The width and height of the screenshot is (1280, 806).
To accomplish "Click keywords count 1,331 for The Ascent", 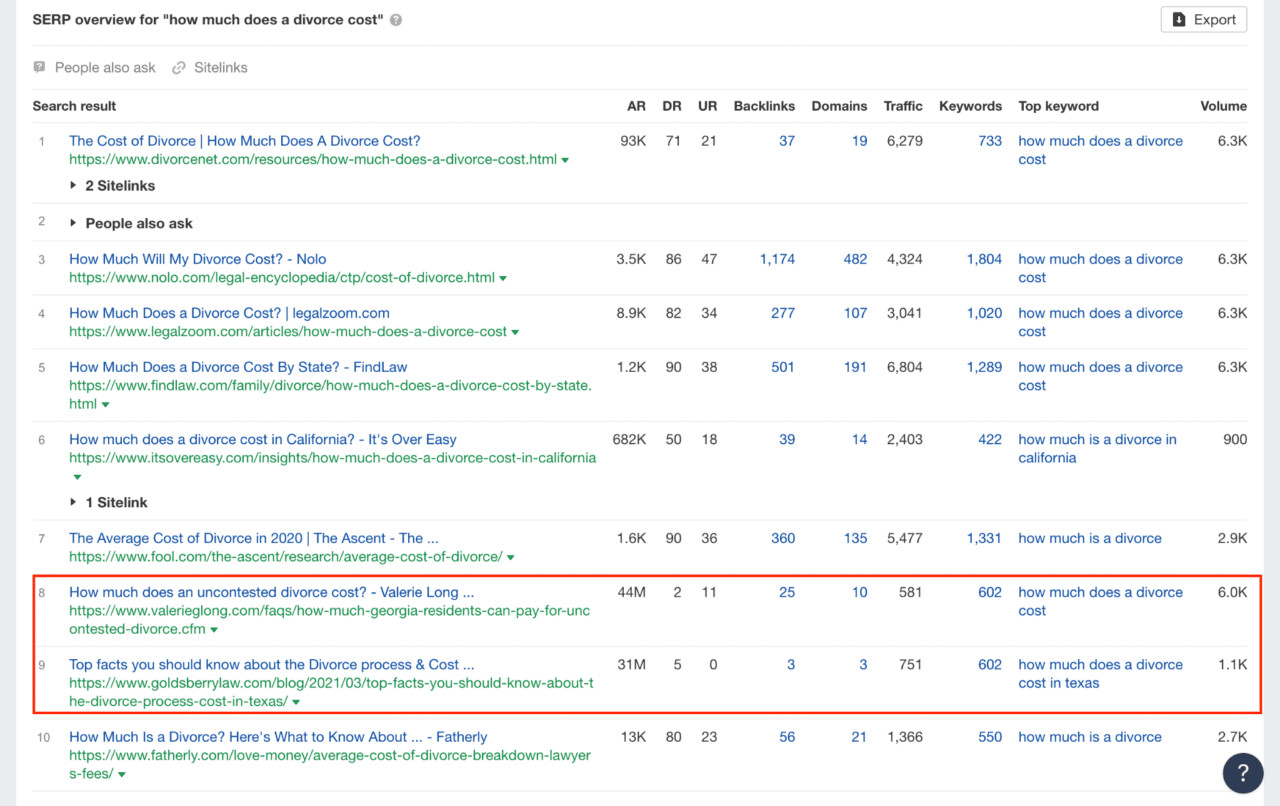I will click(x=984, y=538).
